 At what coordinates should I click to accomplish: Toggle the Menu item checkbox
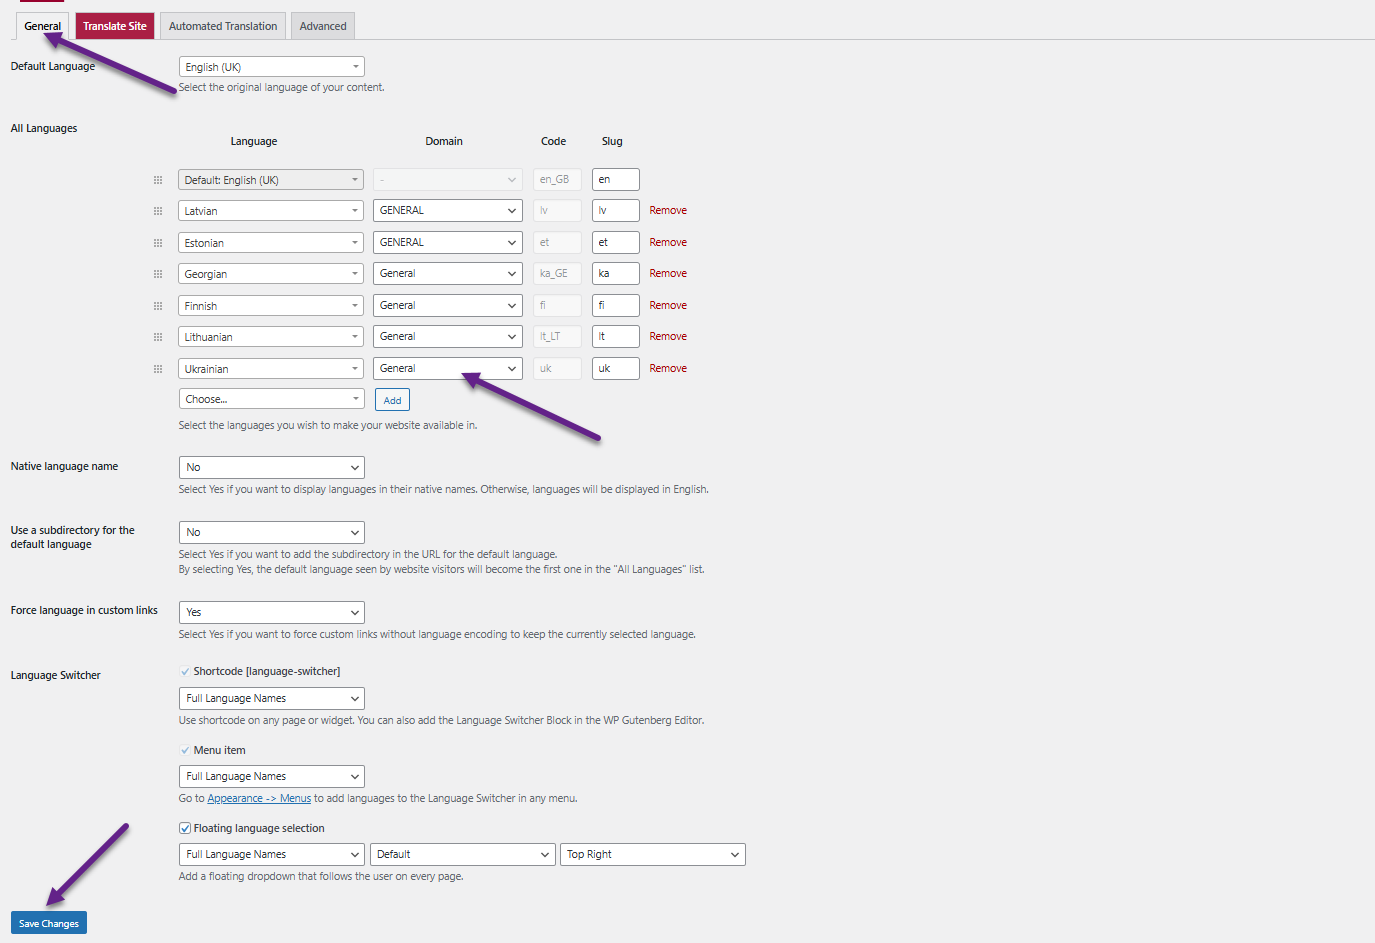[x=185, y=750]
